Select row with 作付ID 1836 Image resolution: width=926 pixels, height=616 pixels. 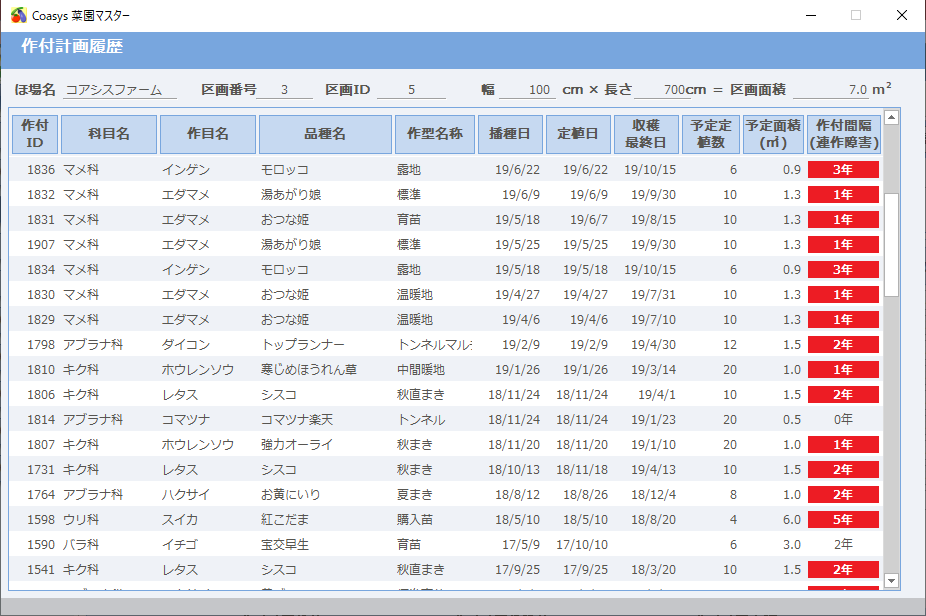pyautogui.click(x=445, y=170)
